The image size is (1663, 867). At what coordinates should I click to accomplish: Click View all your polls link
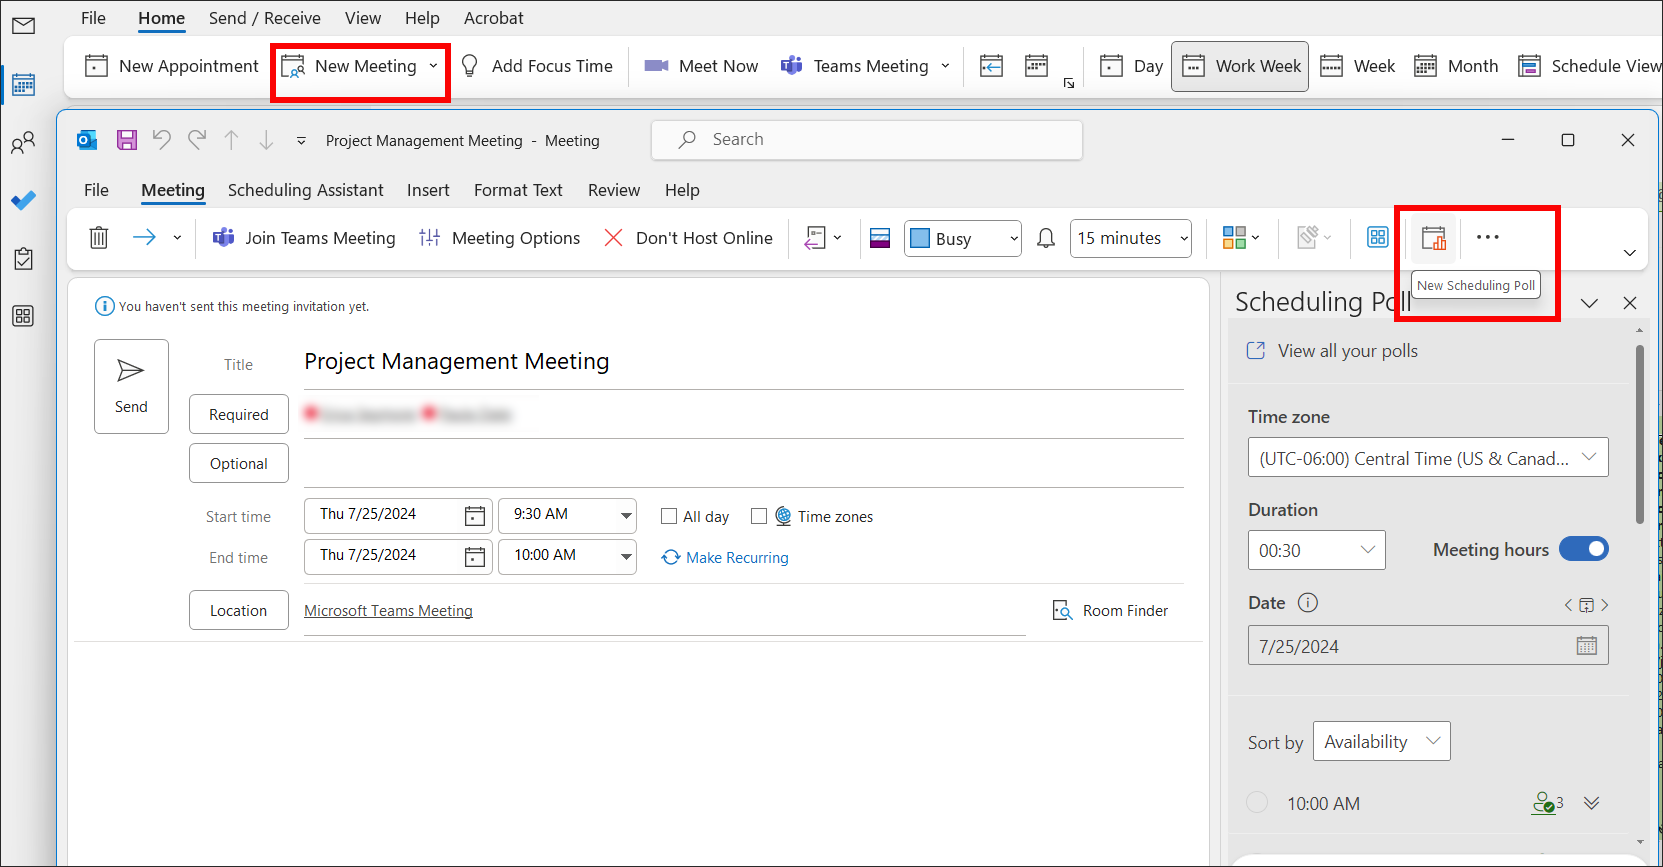point(1332,351)
